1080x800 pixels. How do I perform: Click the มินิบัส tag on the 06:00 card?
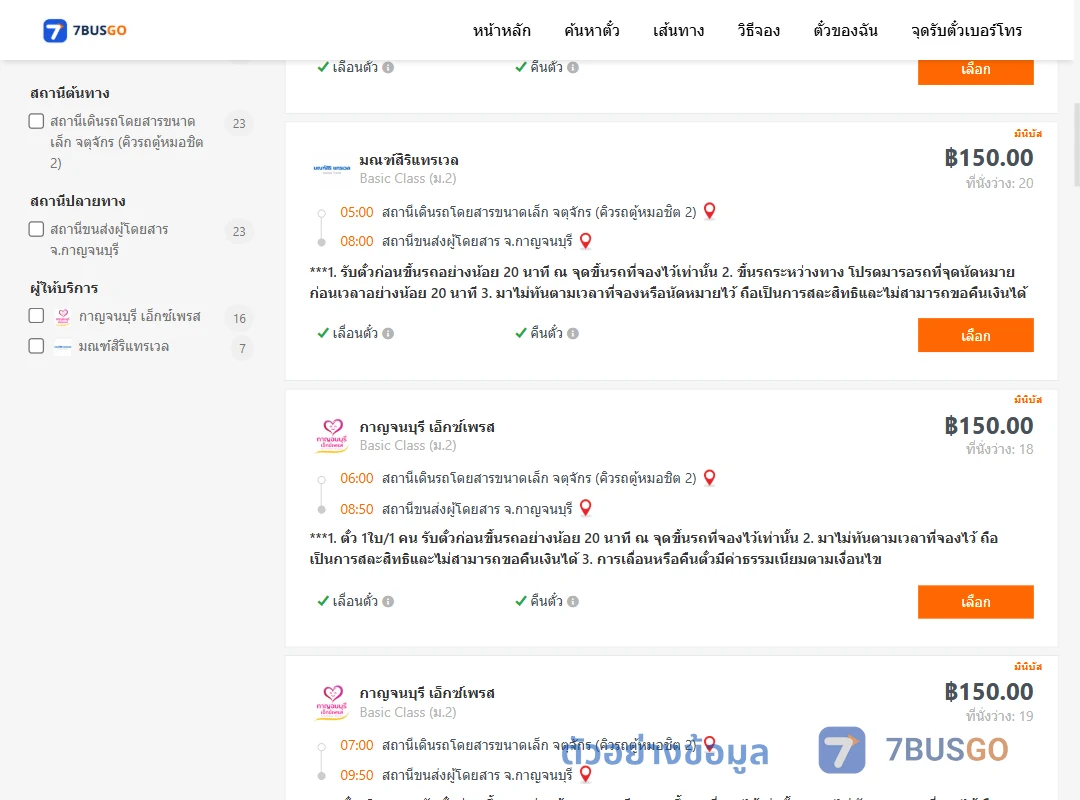[x=1028, y=400]
